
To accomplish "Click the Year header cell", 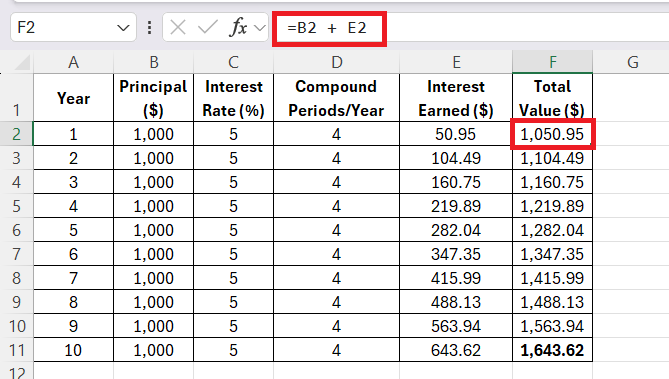I will point(73,98).
